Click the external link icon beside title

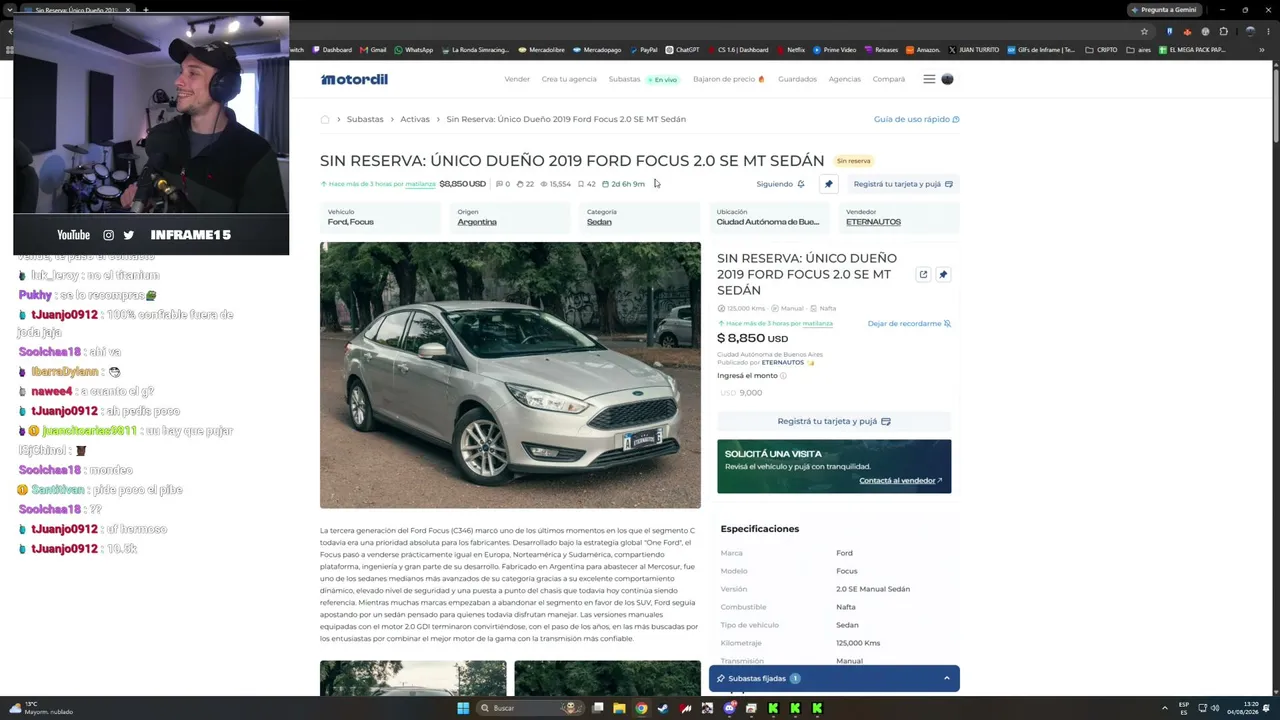pyautogui.click(x=923, y=274)
